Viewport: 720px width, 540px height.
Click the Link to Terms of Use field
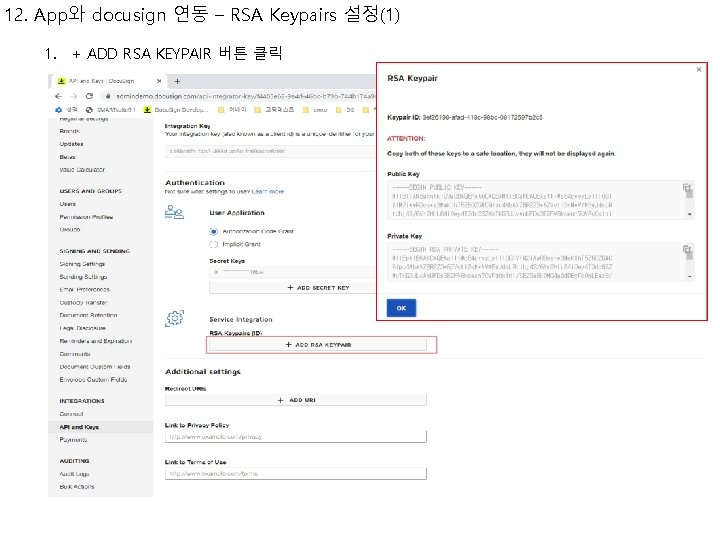tap(296, 473)
